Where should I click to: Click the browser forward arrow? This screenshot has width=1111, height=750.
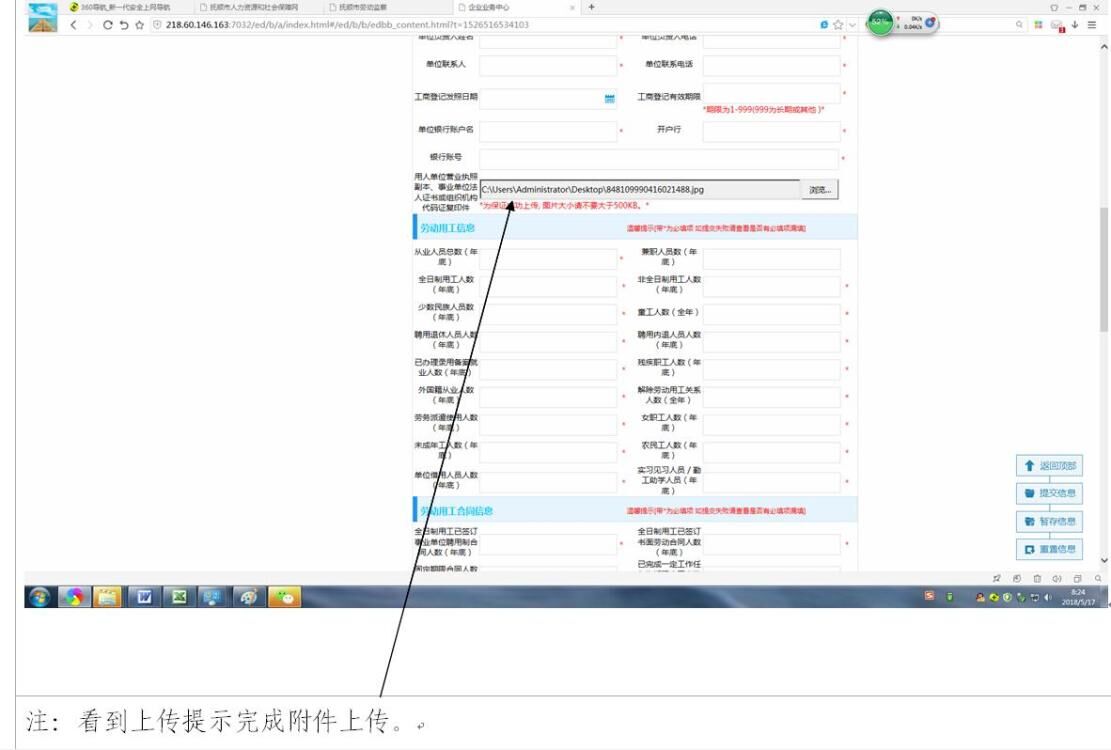89,25
